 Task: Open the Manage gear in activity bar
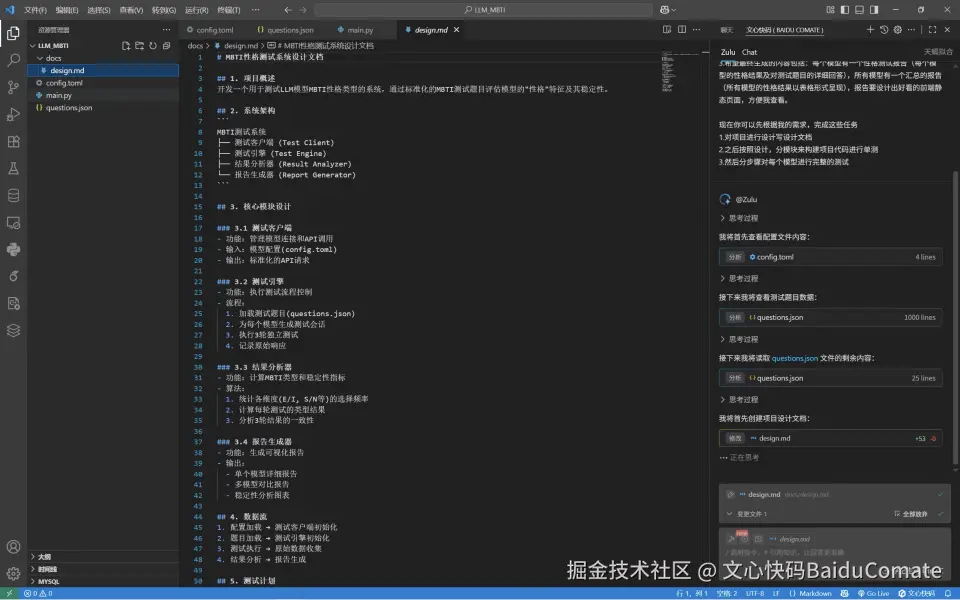(x=13, y=574)
